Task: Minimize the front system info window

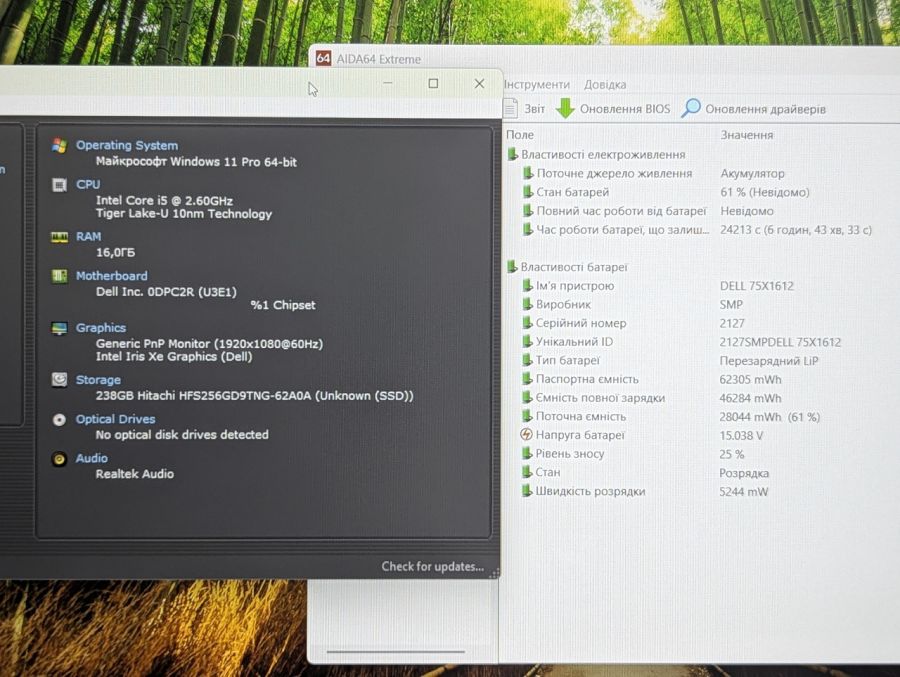Action: (388, 84)
